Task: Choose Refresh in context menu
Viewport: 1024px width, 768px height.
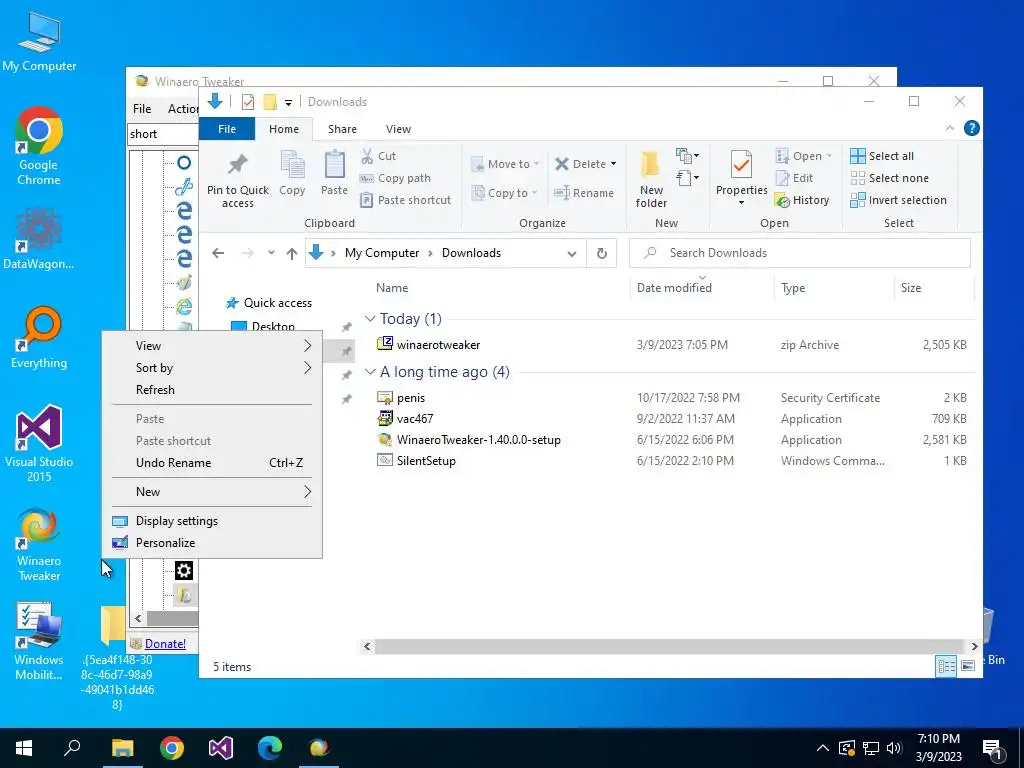Action: click(x=212, y=390)
